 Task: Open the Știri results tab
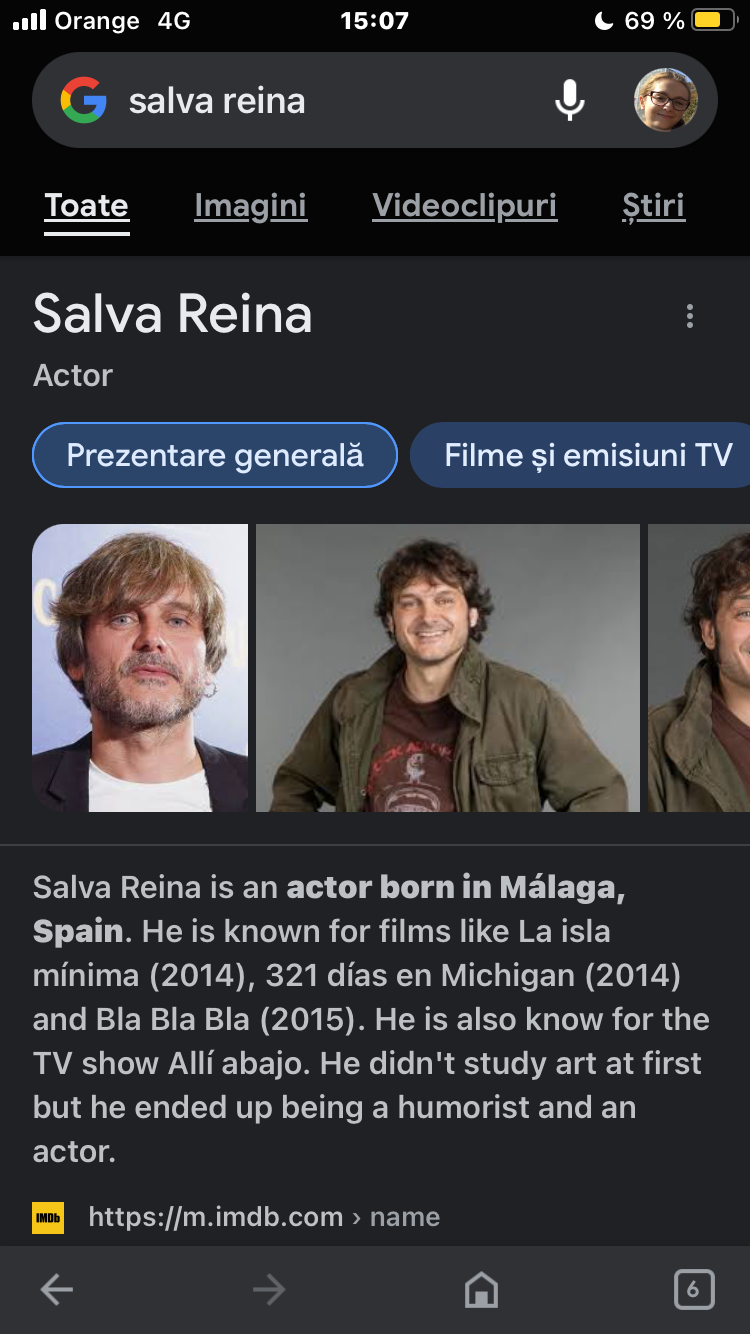tap(653, 206)
